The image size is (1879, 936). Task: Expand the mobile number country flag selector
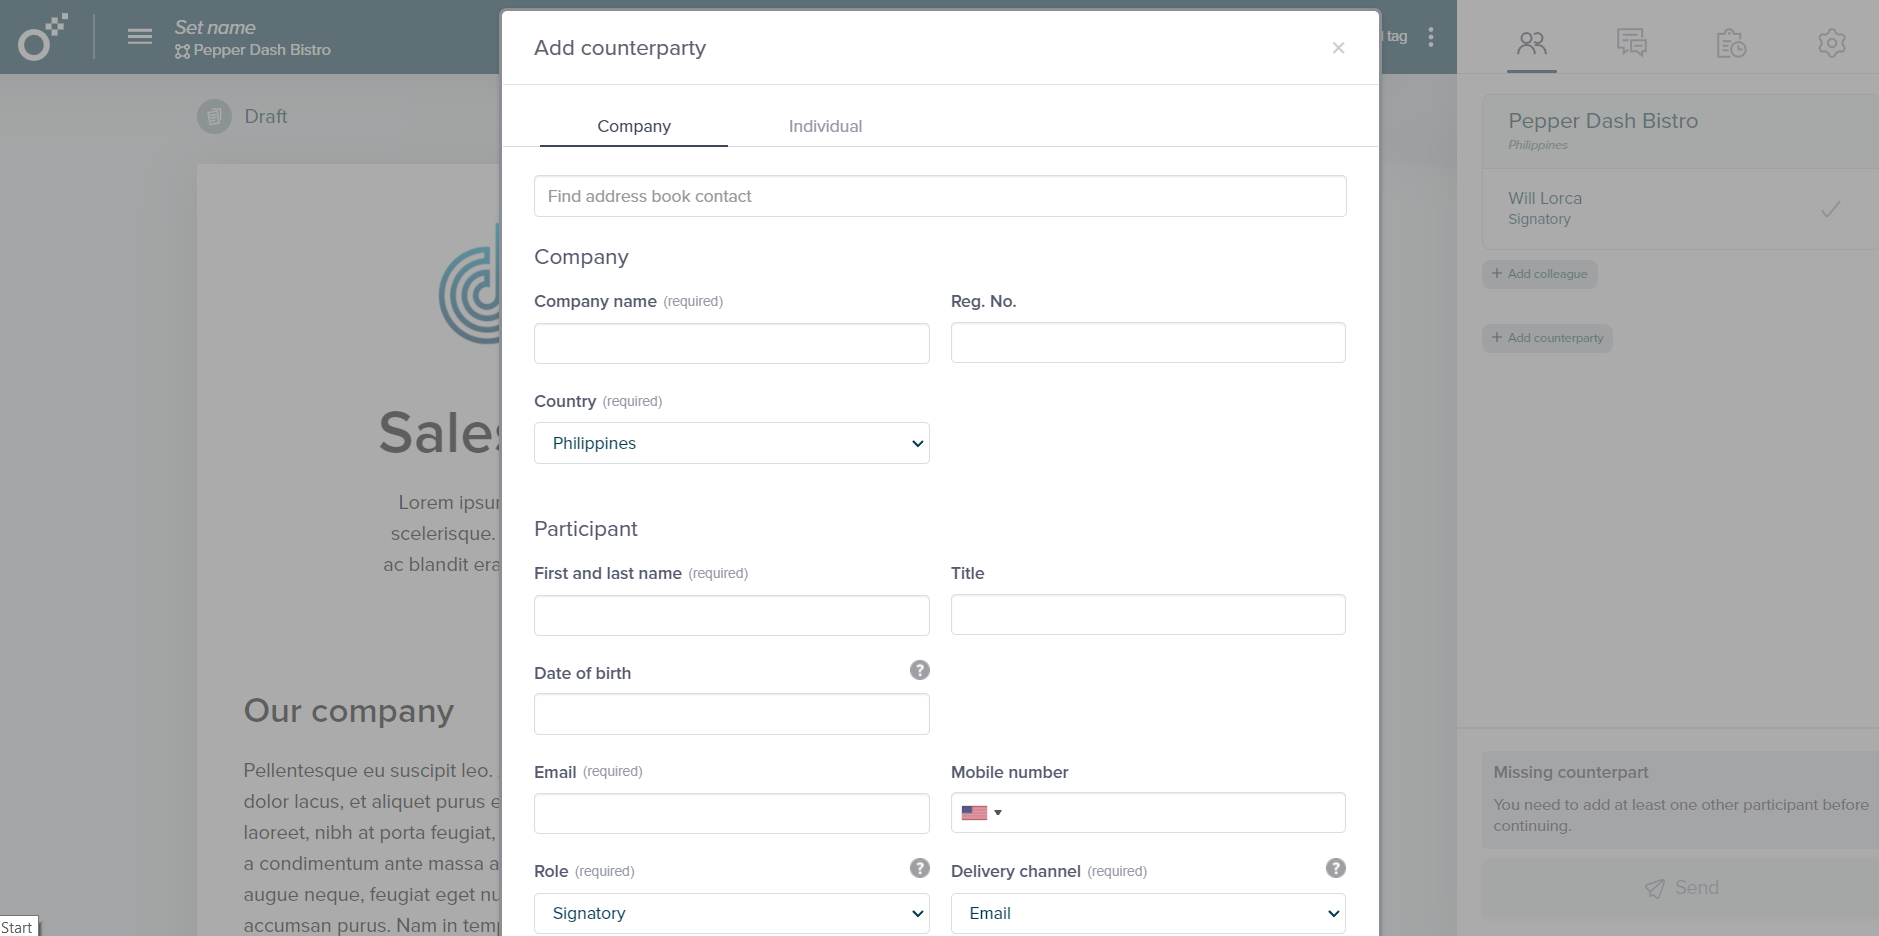pos(981,813)
